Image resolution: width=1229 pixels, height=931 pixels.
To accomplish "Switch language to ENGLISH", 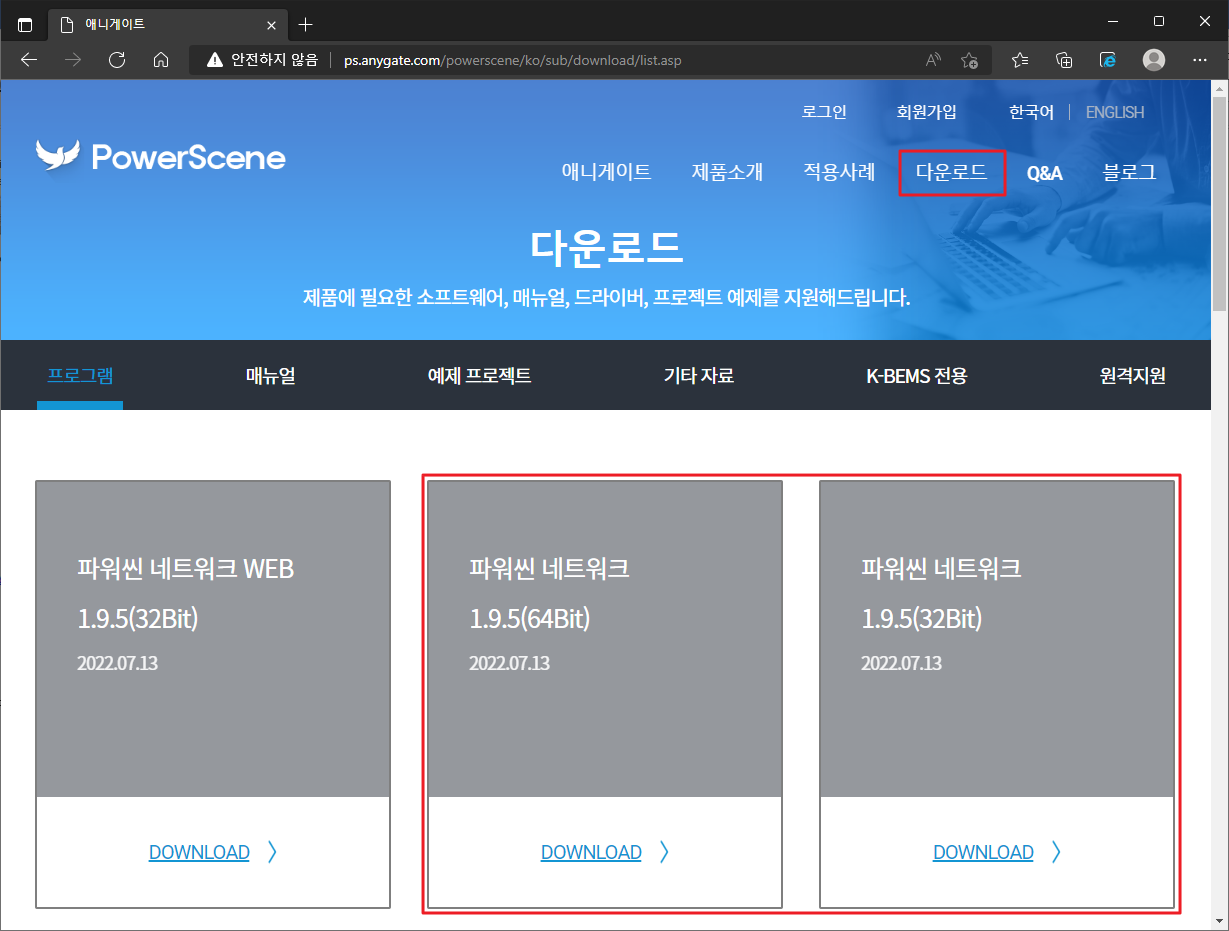I will (1115, 112).
